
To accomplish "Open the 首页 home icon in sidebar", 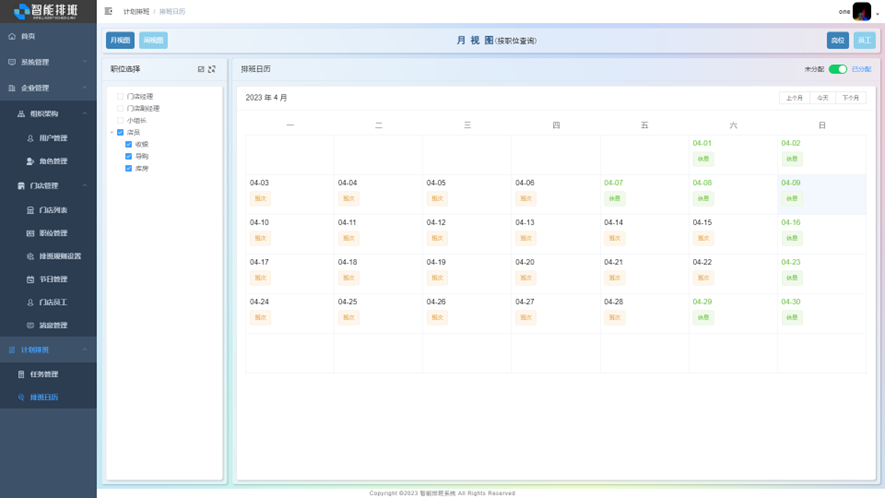I will pos(12,36).
